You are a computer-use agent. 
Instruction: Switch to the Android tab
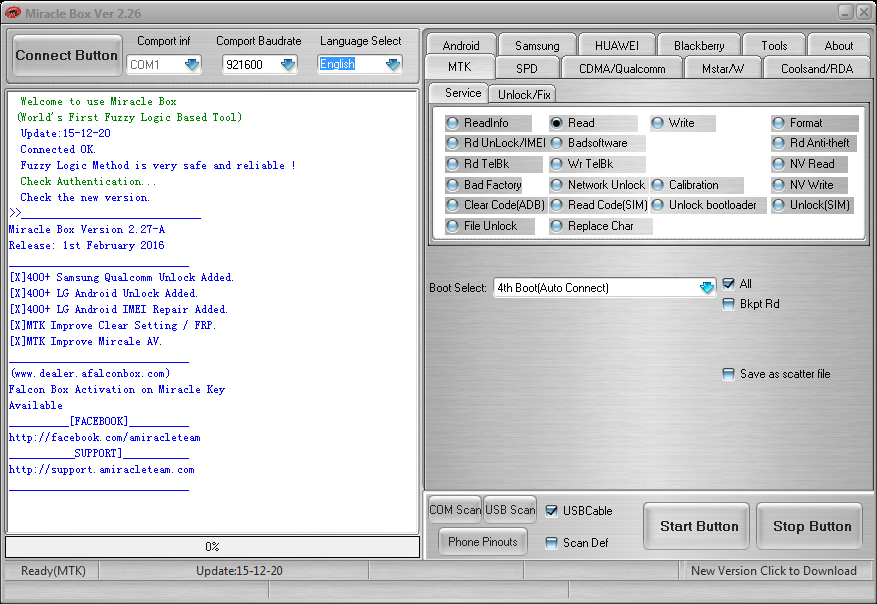(x=461, y=45)
